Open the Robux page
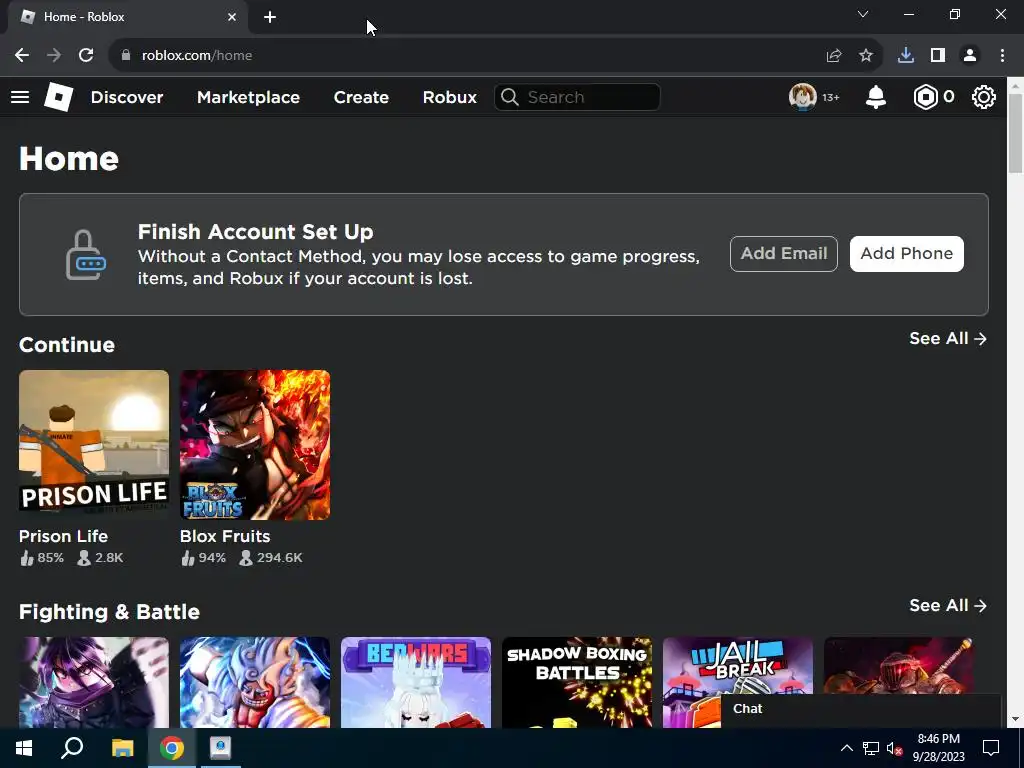Viewport: 1024px width, 768px height. tap(449, 97)
